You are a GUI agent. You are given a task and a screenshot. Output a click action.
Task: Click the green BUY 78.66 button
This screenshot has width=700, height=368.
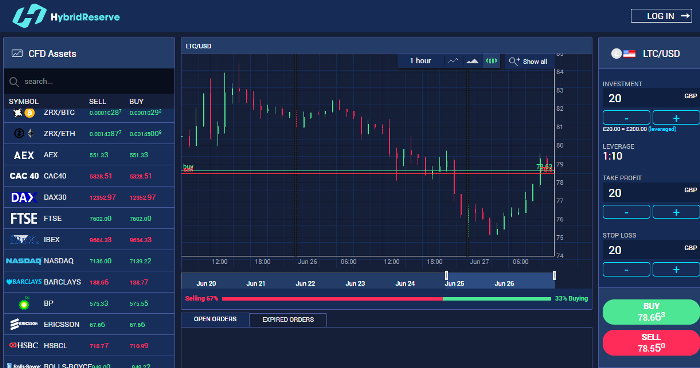(x=651, y=312)
